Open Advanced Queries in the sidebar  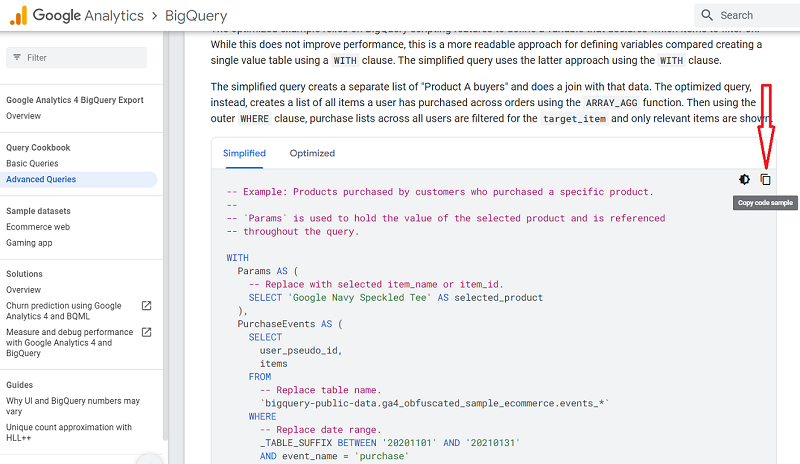[41, 179]
